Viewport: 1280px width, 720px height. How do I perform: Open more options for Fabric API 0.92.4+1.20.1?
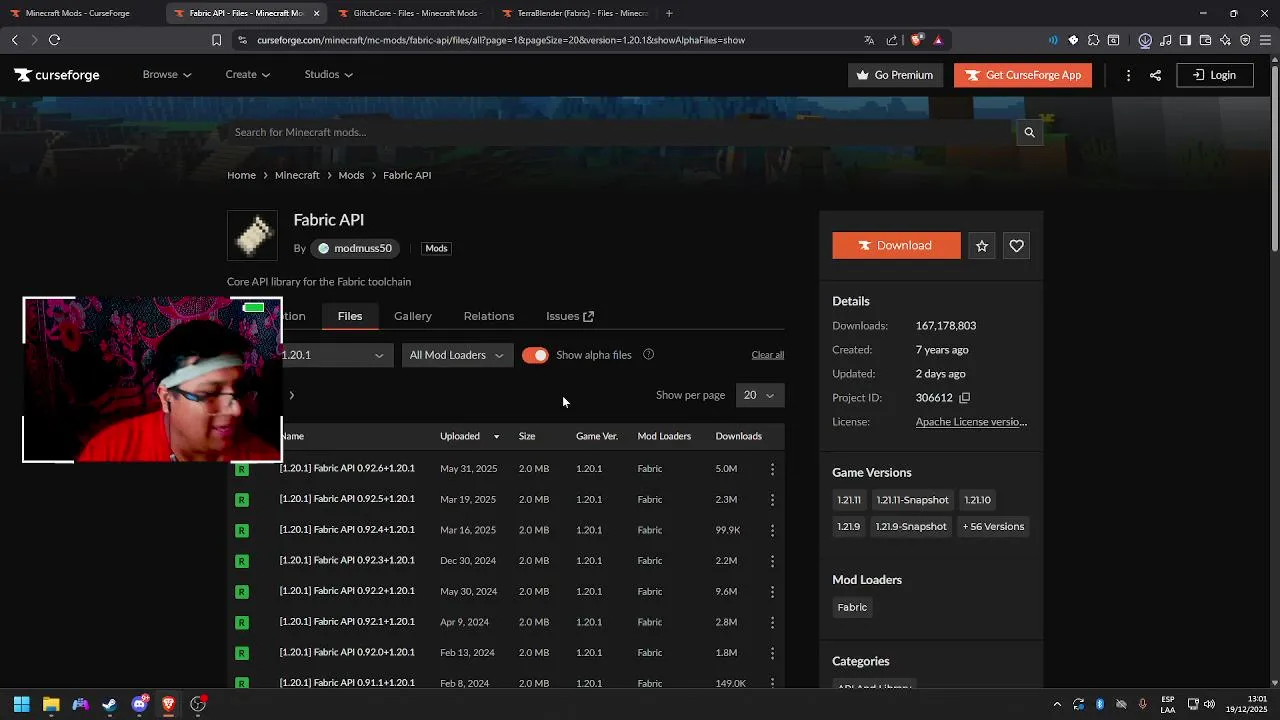pos(772,530)
